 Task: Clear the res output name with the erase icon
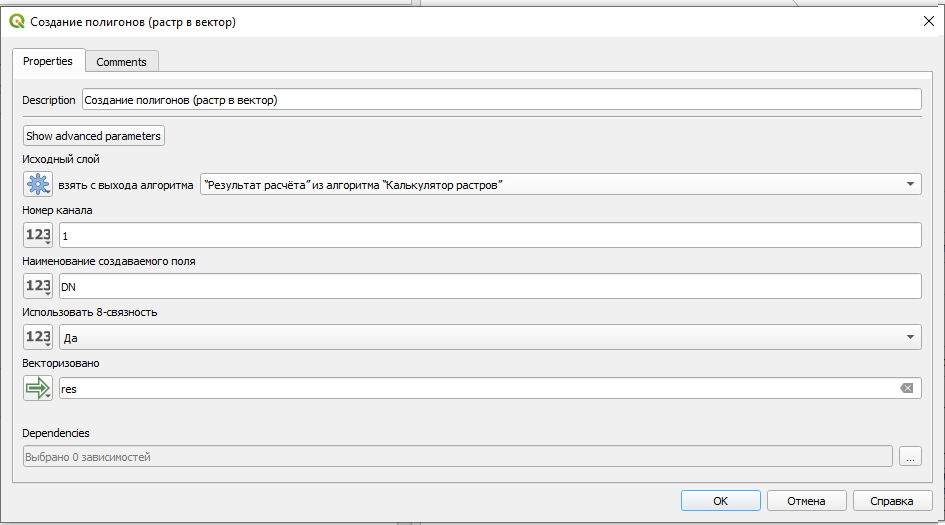tap(906, 388)
